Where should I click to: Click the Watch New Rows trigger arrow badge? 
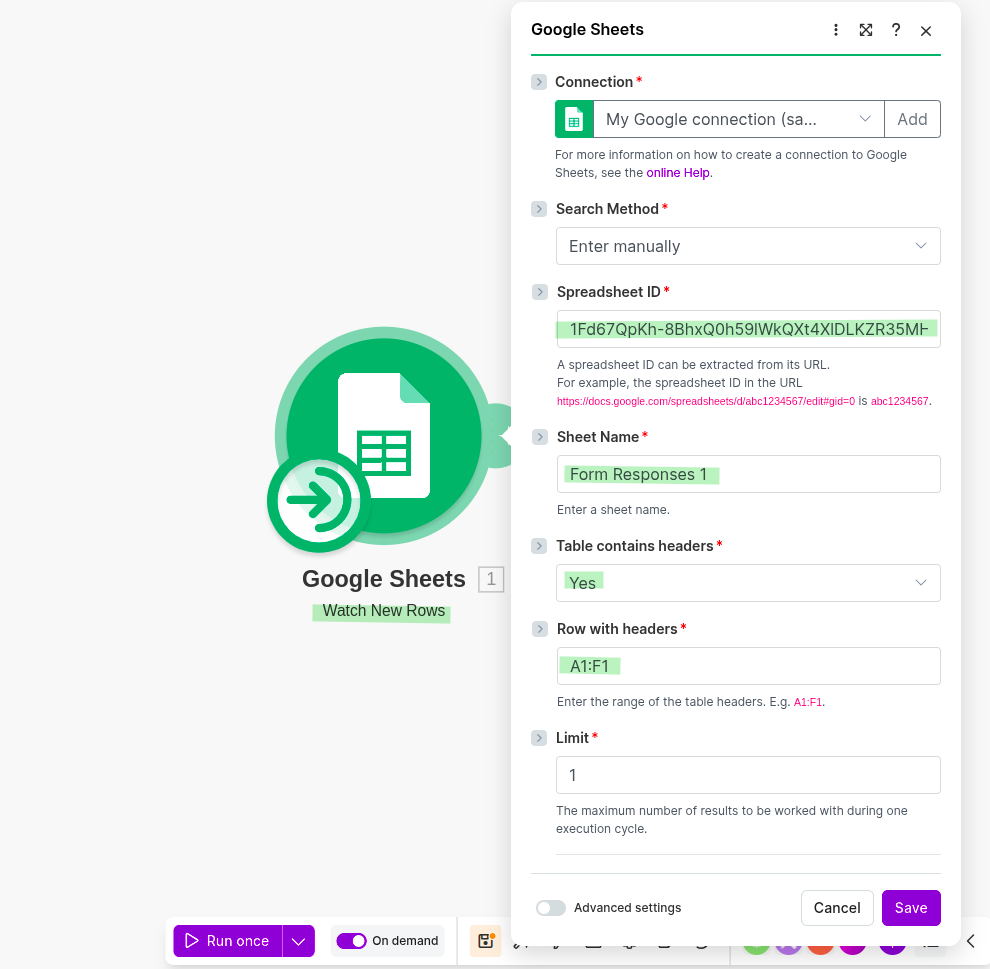(318, 502)
